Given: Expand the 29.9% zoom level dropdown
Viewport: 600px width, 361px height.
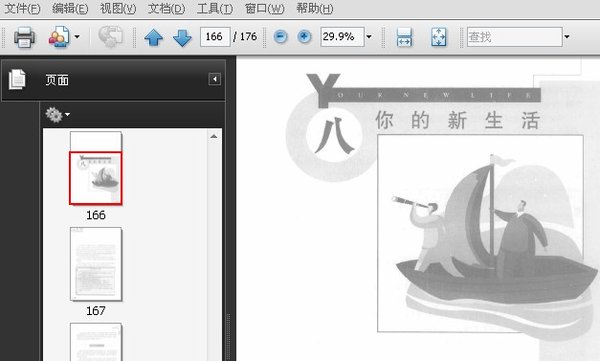Looking at the screenshot, I should (x=369, y=37).
